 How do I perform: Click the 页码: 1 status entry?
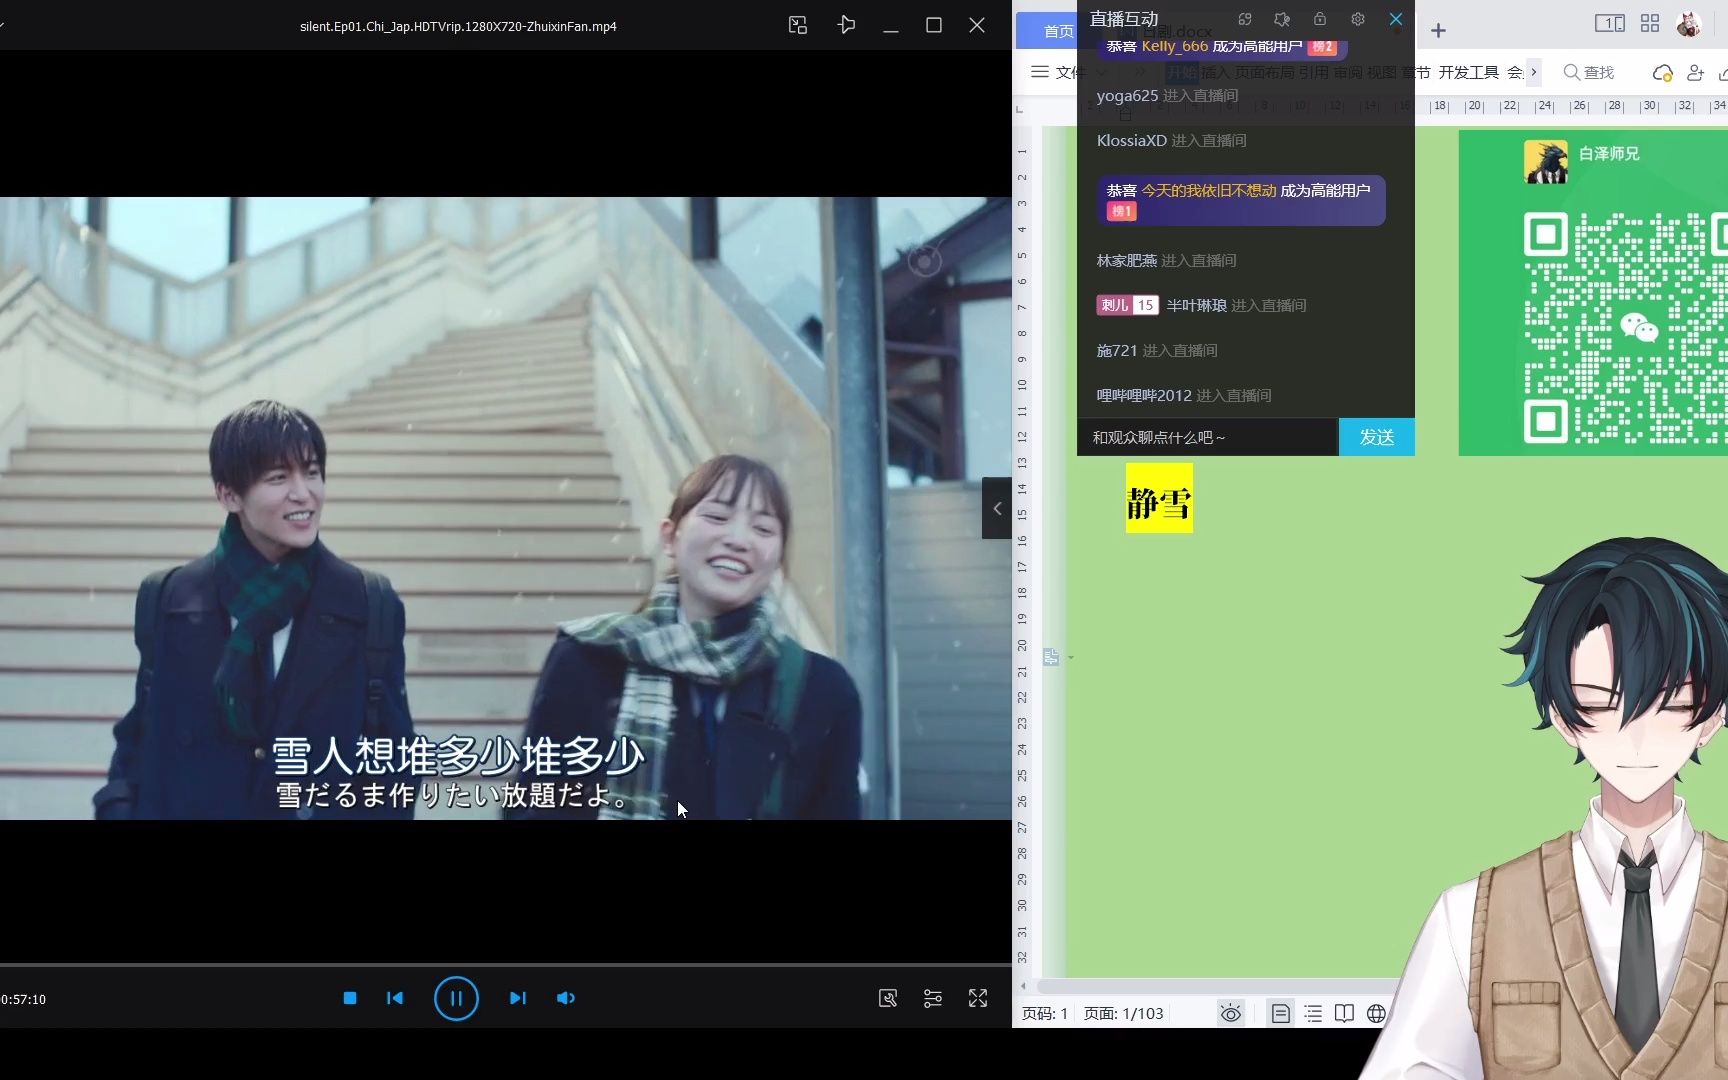click(1045, 1014)
